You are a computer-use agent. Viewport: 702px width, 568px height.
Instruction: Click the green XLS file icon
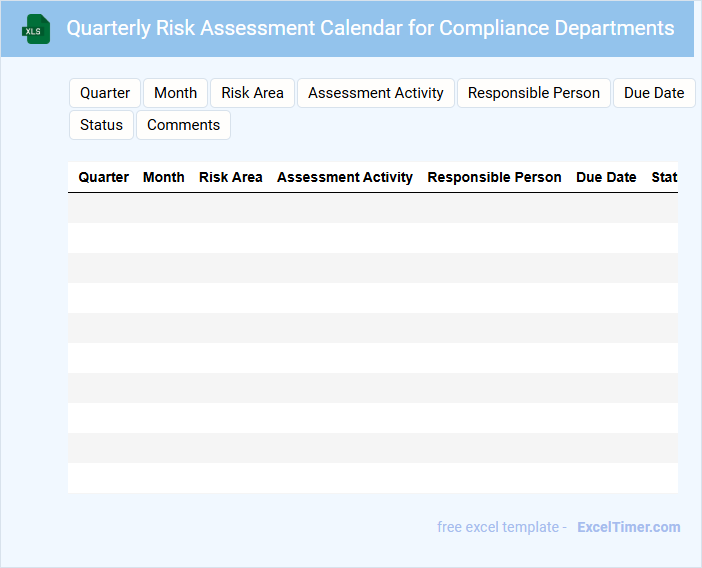pyautogui.click(x=37, y=29)
